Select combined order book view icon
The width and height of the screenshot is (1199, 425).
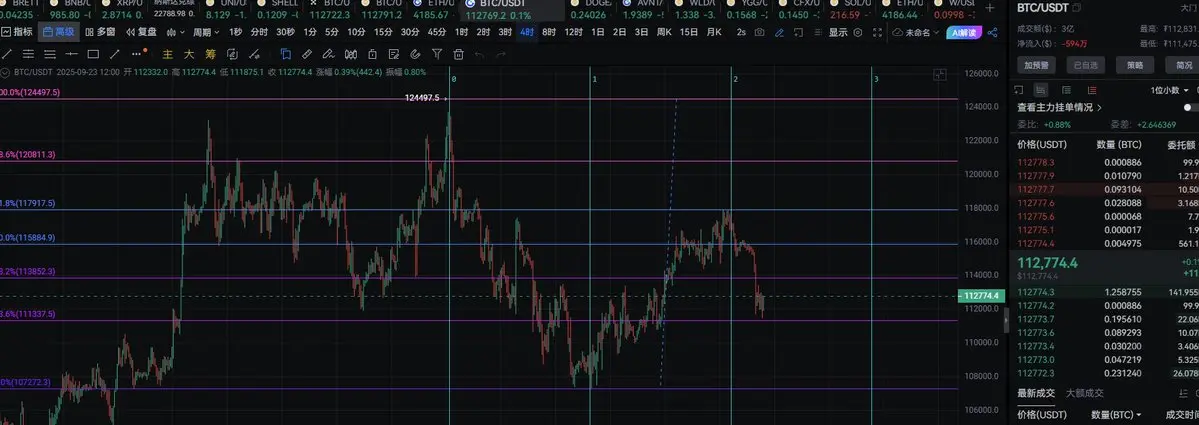click(x=1041, y=90)
